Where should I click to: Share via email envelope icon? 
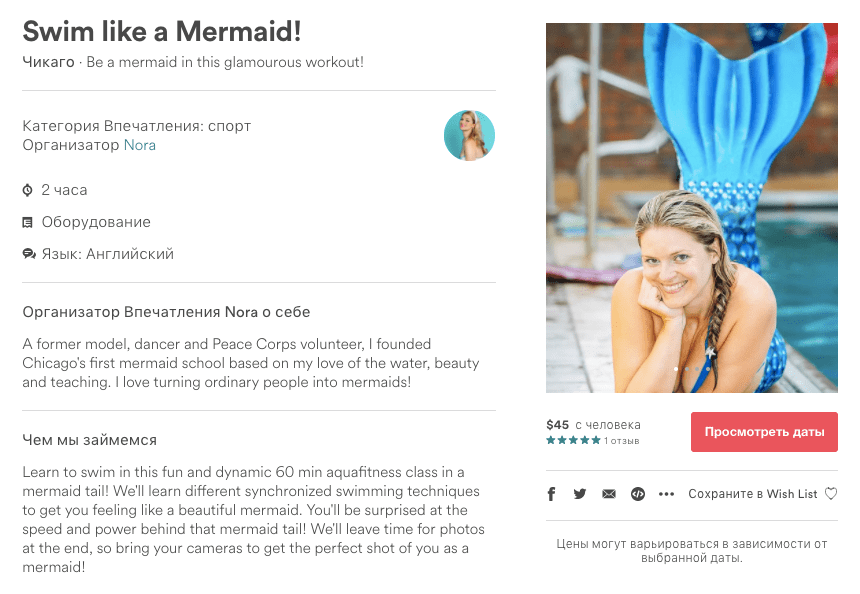coord(609,494)
